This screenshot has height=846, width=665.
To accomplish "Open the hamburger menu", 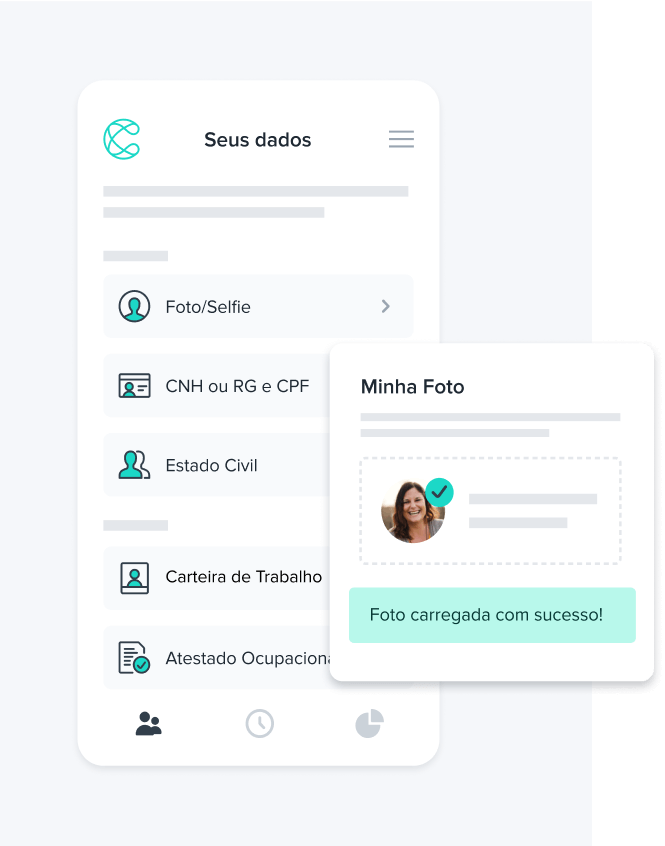I will point(401,139).
